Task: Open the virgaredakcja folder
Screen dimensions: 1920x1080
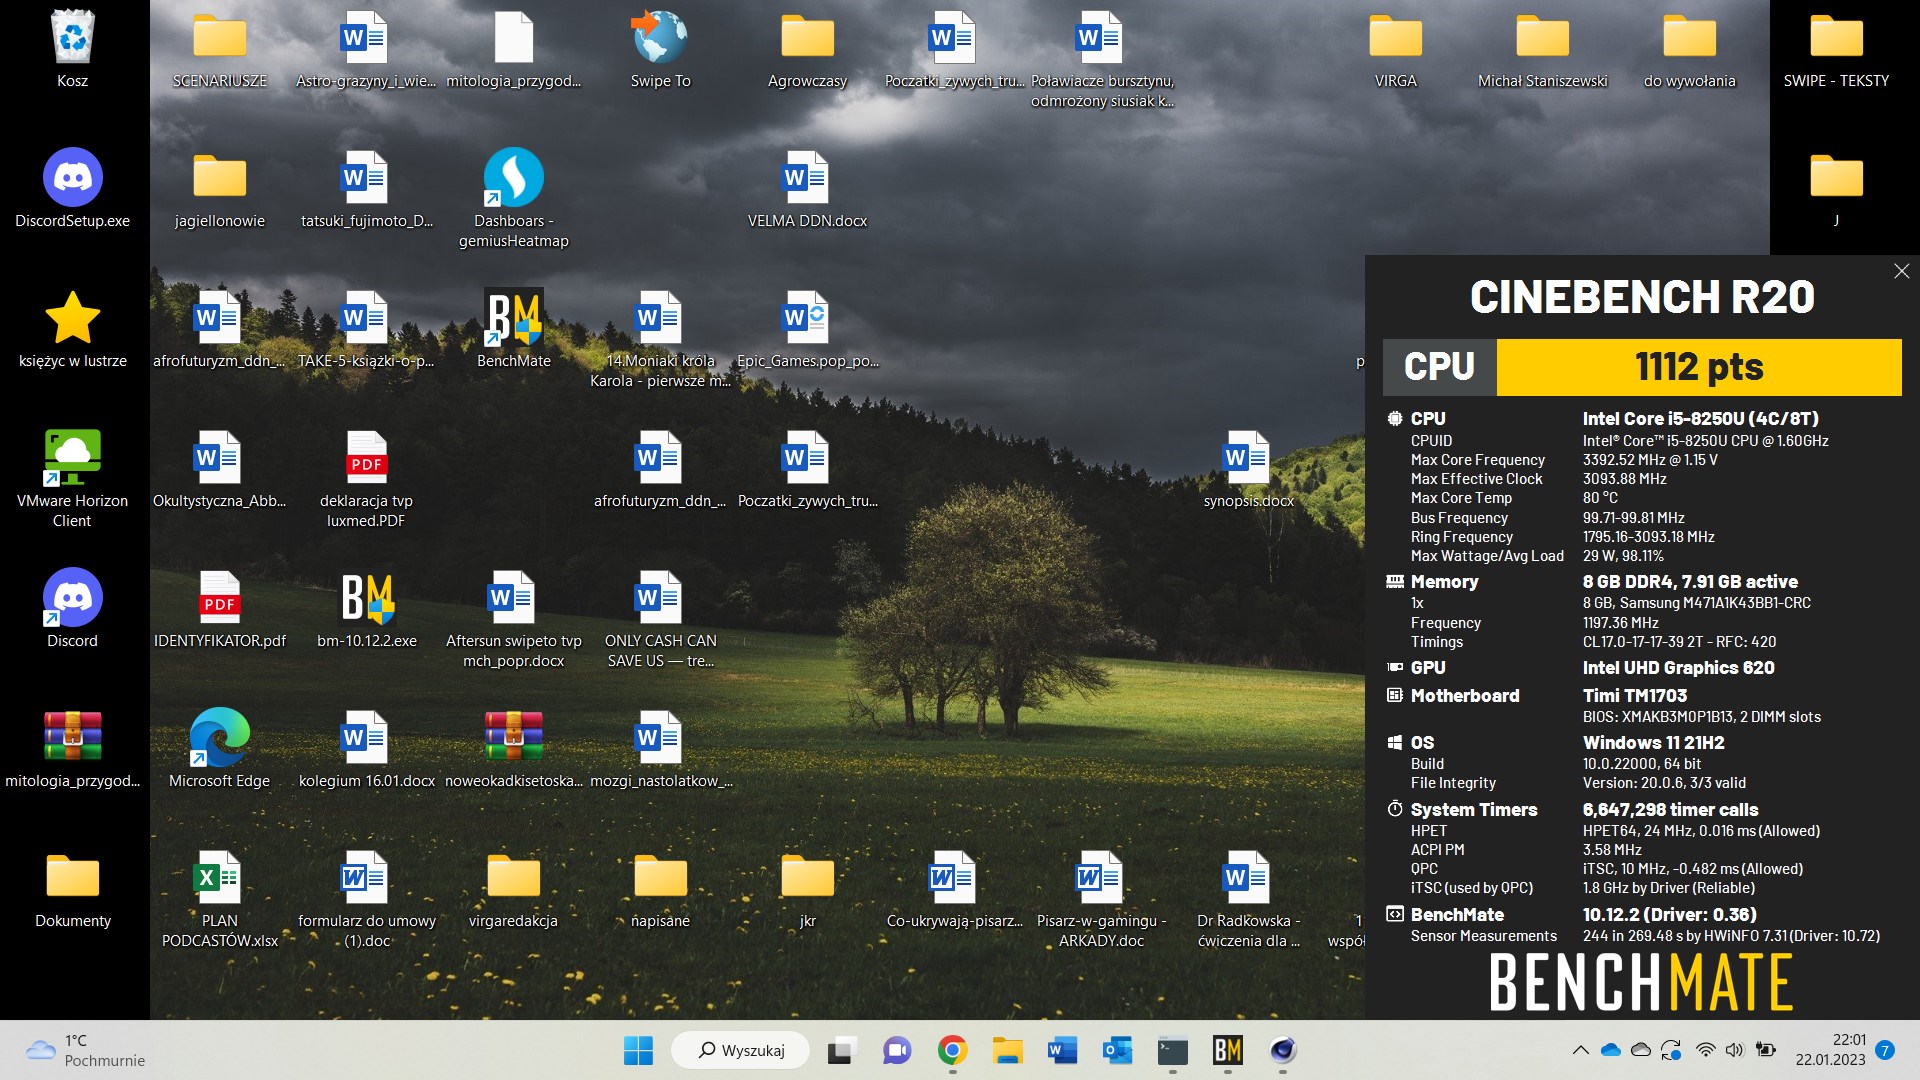Action: (x=514, y=877)
